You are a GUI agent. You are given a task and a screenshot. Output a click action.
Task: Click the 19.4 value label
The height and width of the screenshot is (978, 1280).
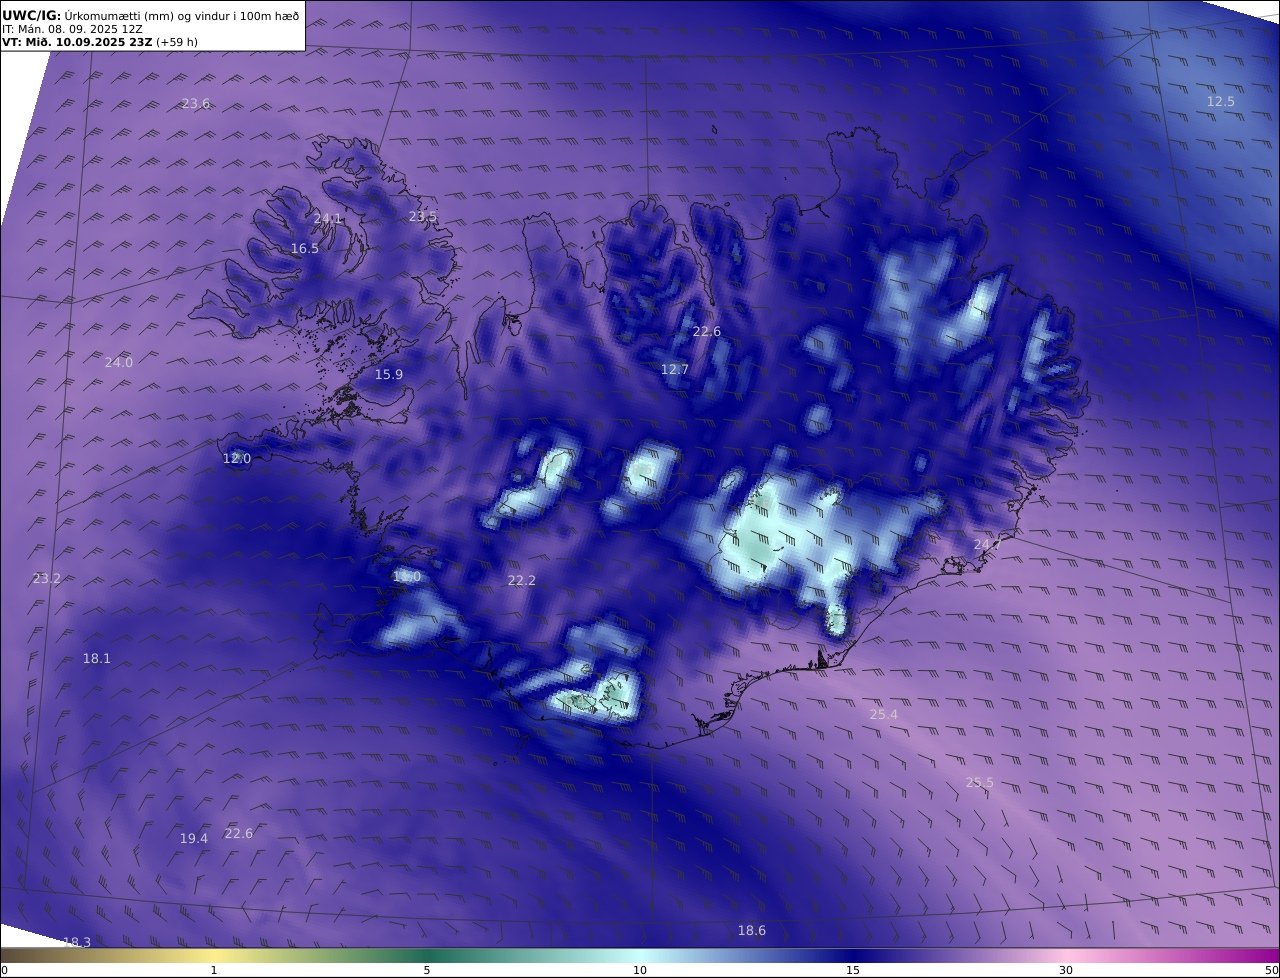194,839
